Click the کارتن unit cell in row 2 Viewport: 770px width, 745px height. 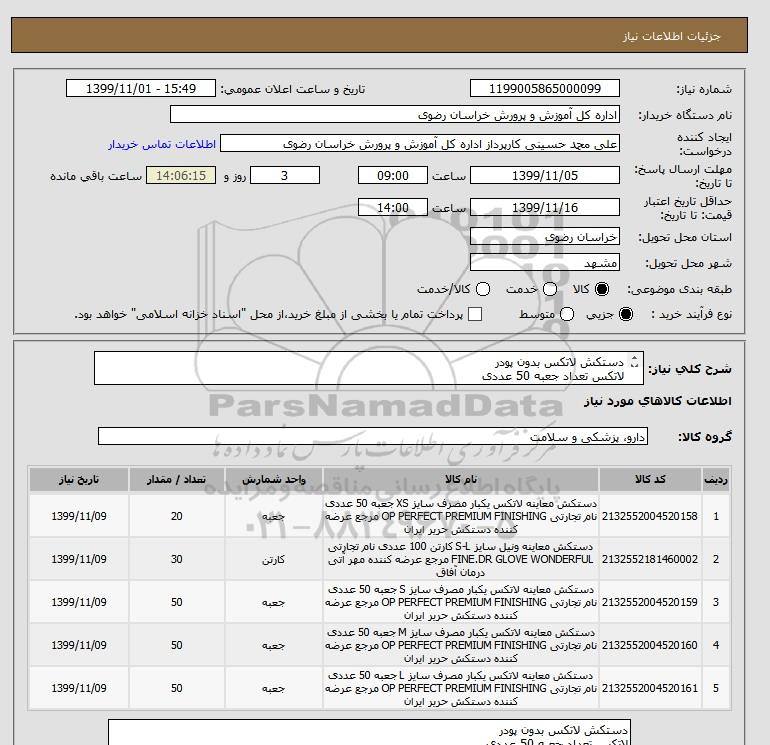274,559
